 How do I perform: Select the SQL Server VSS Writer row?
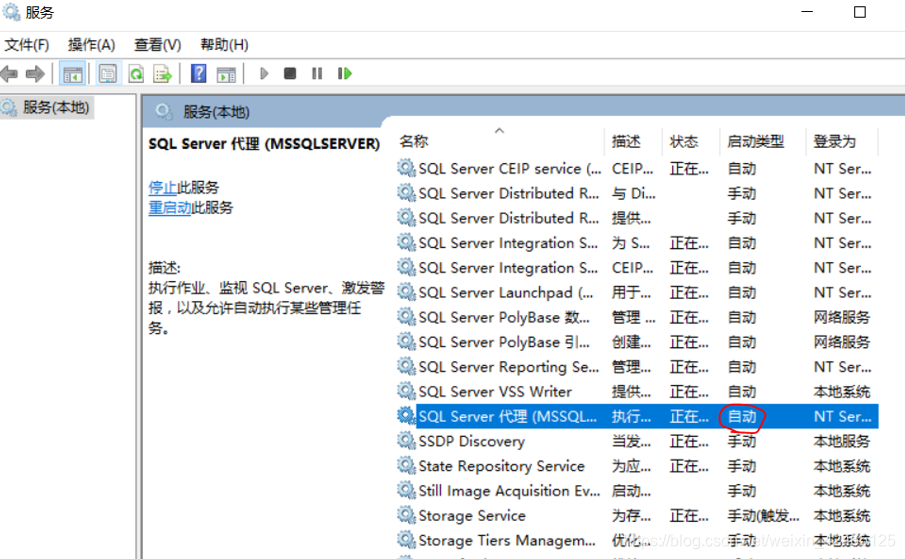[x=637, y=392]
